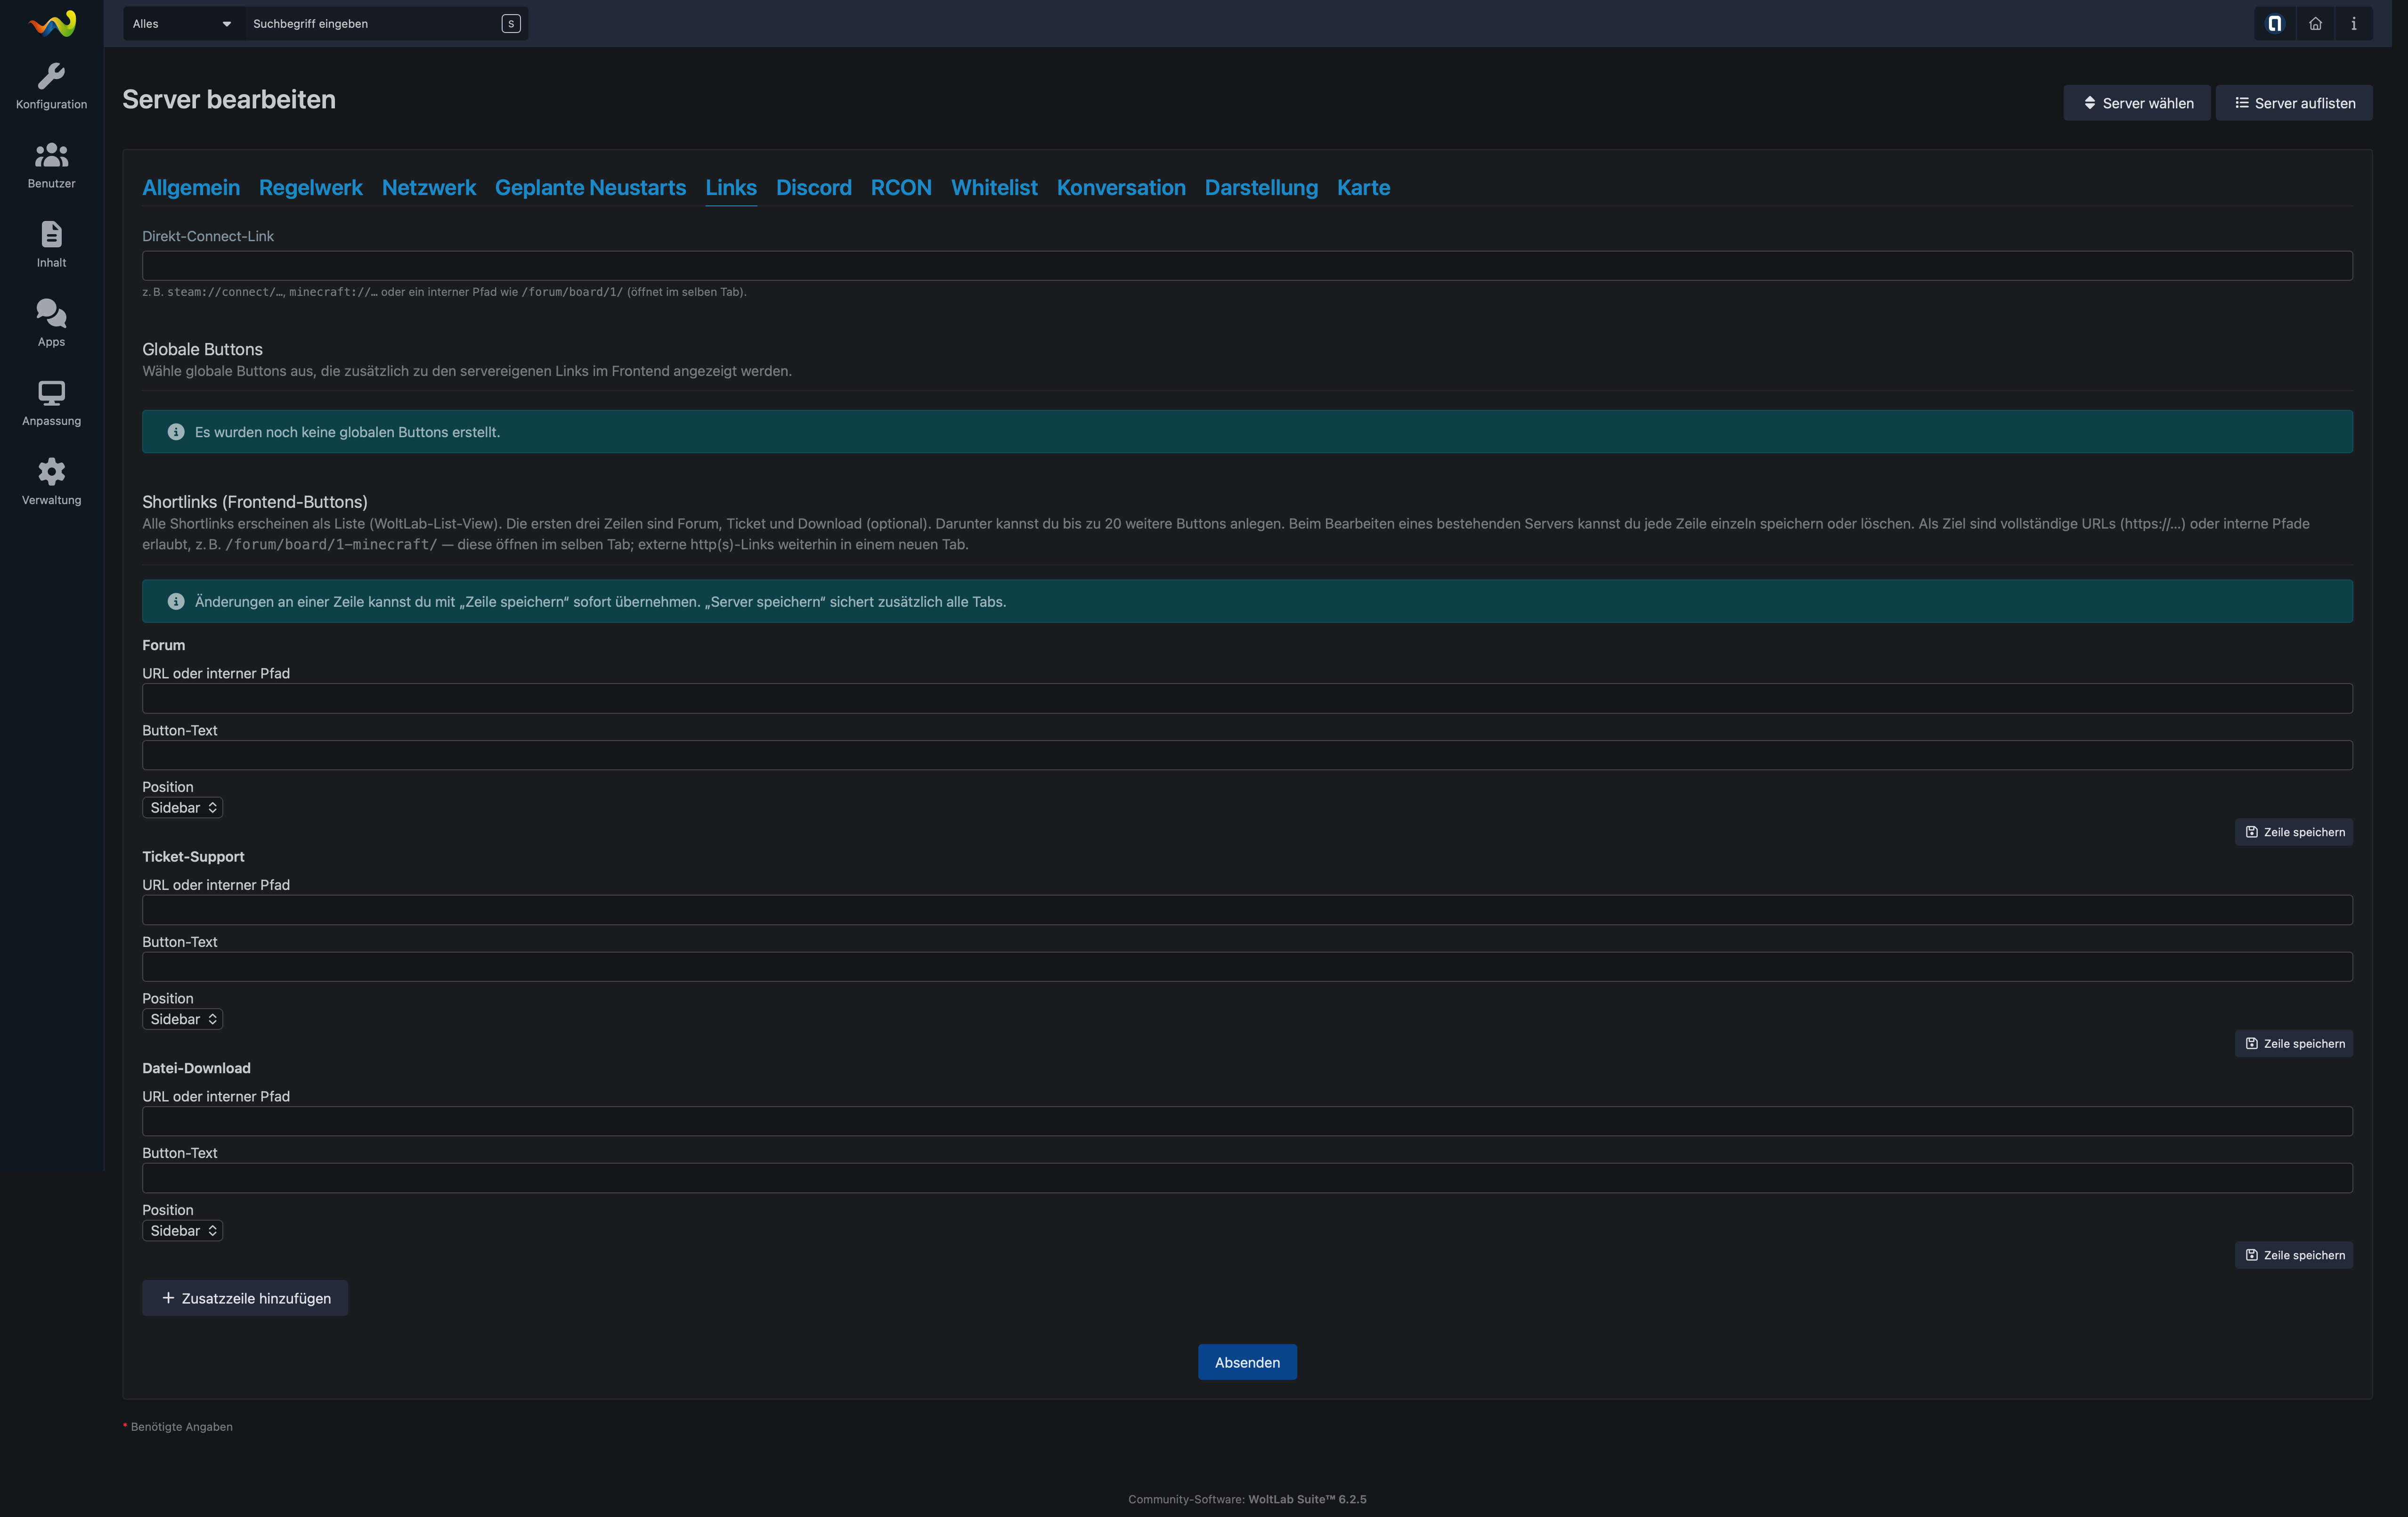Click the WoltLab shortcut icon in top bar
The image size is (2408, 1517).
[2274, 23]
